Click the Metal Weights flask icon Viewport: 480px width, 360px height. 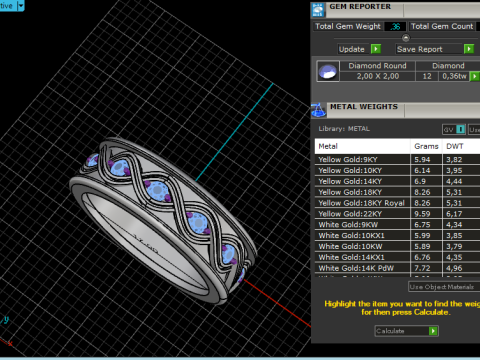tap(318, 110)
